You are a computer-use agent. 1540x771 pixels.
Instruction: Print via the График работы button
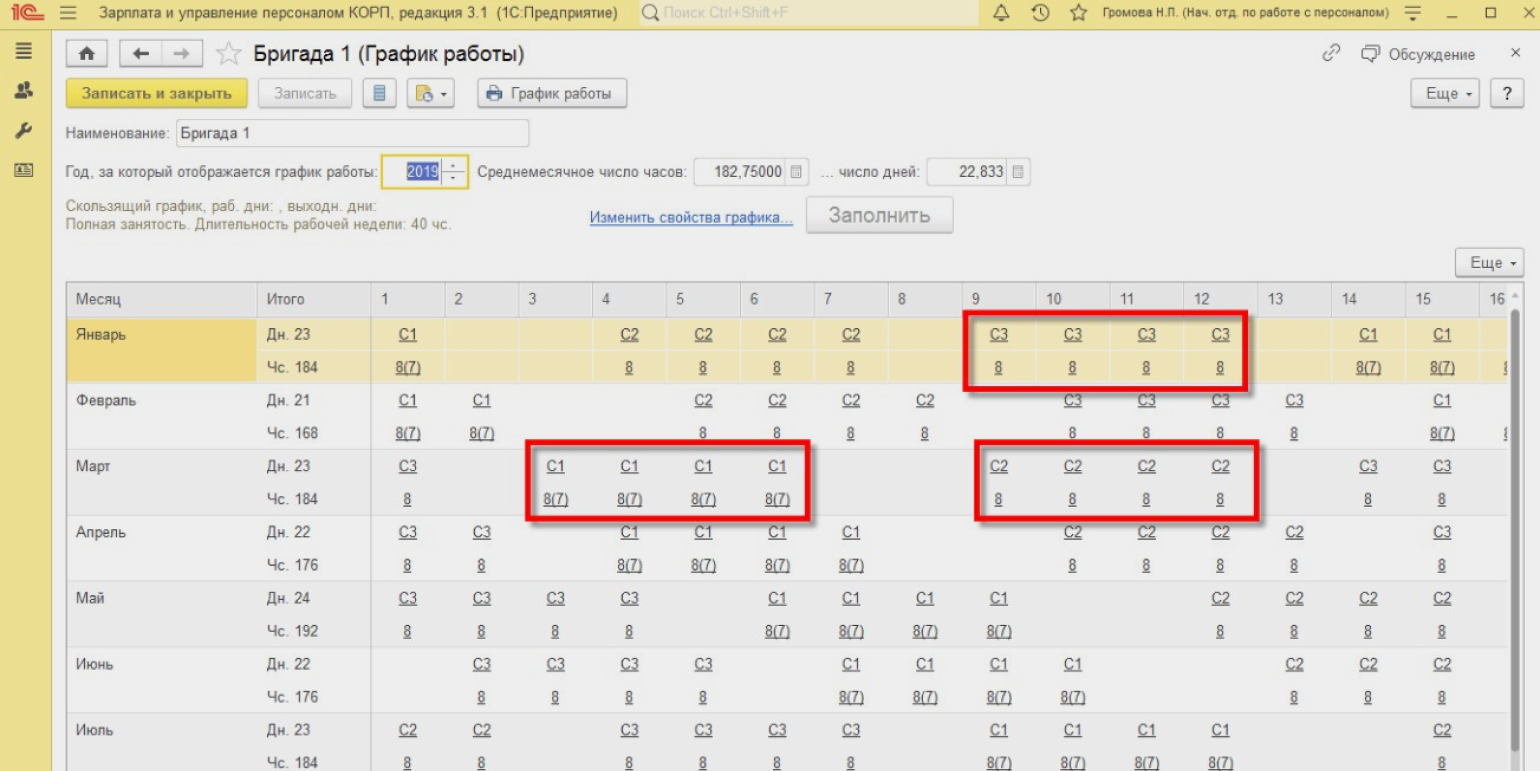(551, 93)
